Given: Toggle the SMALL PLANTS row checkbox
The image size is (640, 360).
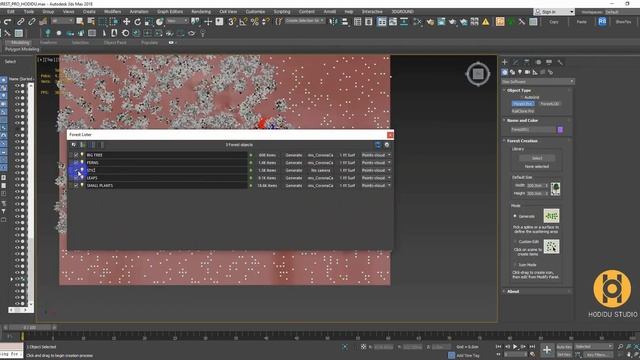Looking at the screenshot, I should click(x=76, y=185).
